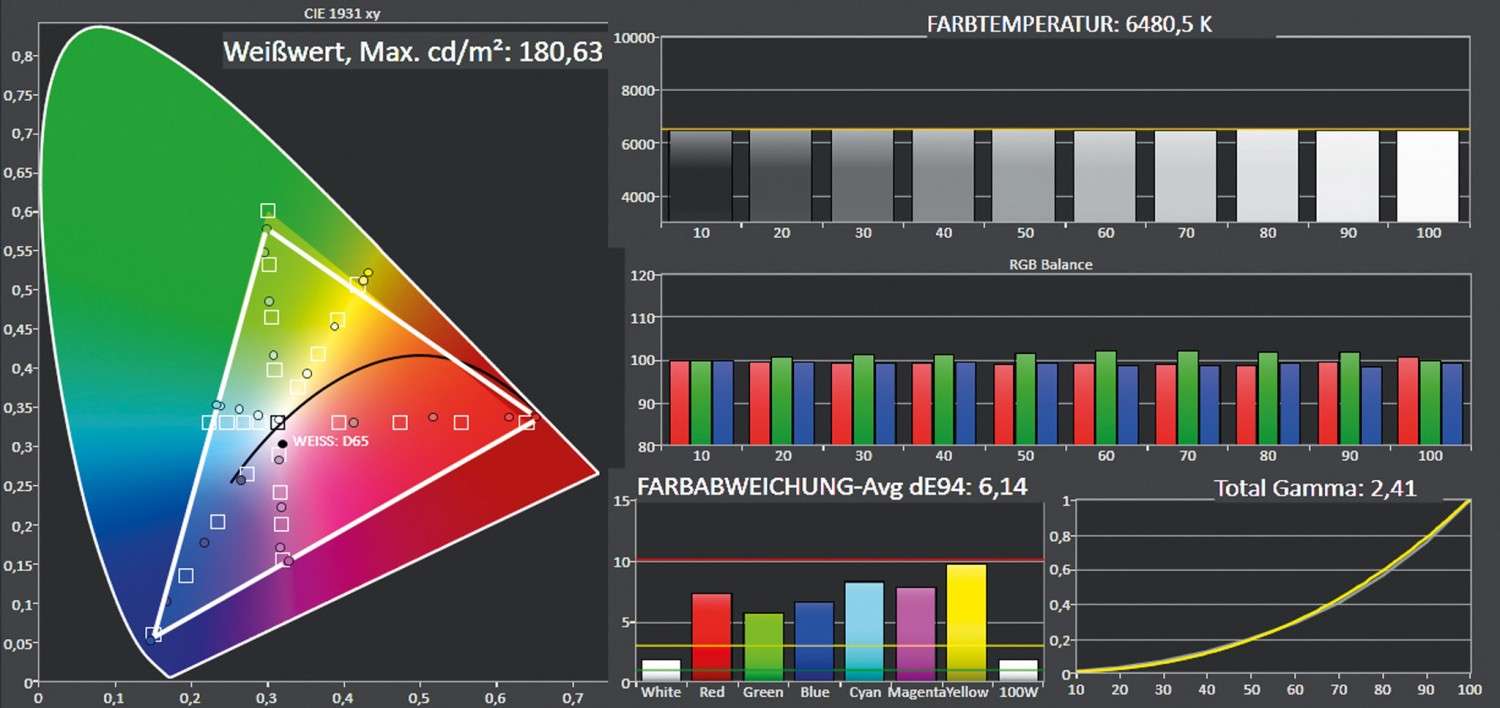
Task: Click the "15" axis value in color deviation chart
Action: click(x=620, y=501)
